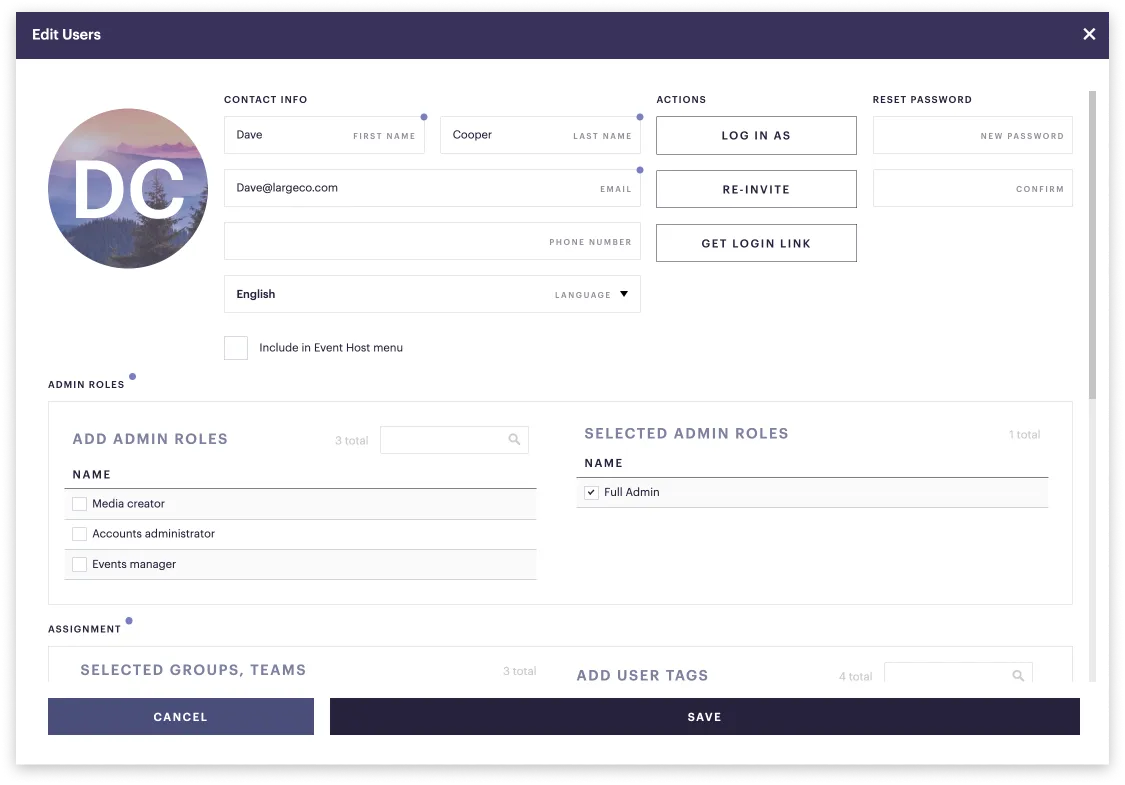Focus the empty Phone Number field
Screen dimensions: 1125x785
pyautogui.click(x=432, y=241)
